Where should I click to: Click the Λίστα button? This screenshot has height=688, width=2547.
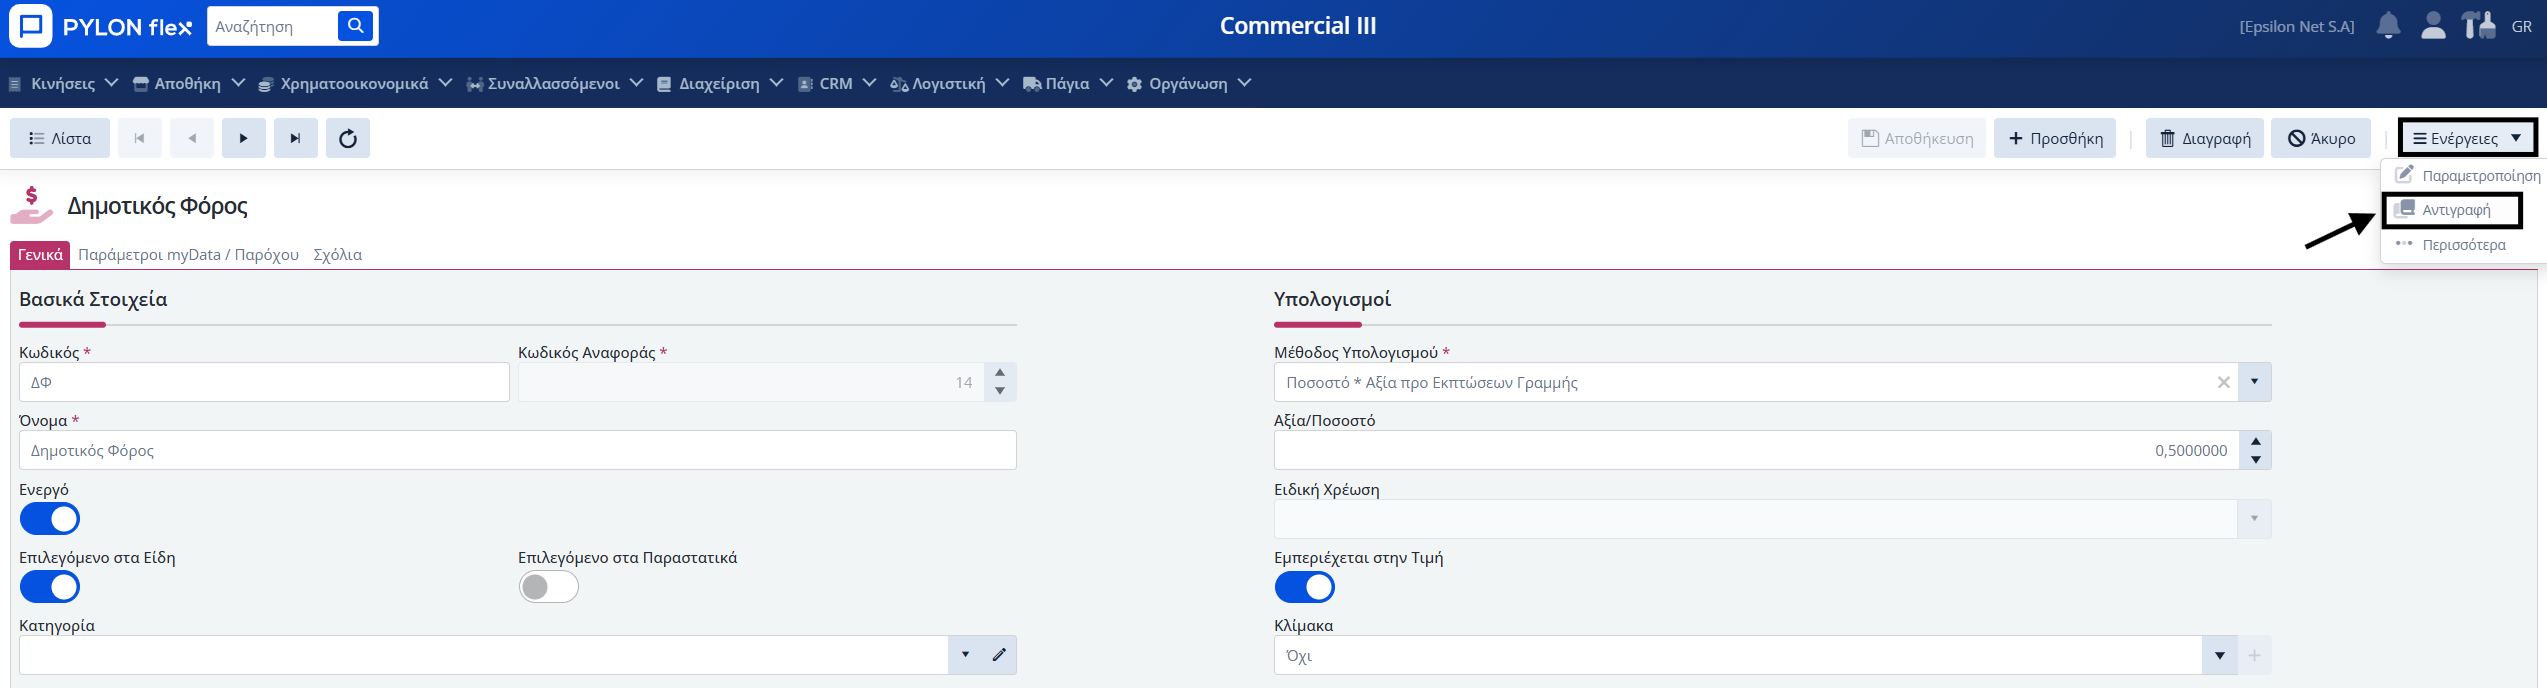pyautogui.click(x=60, y=138)
